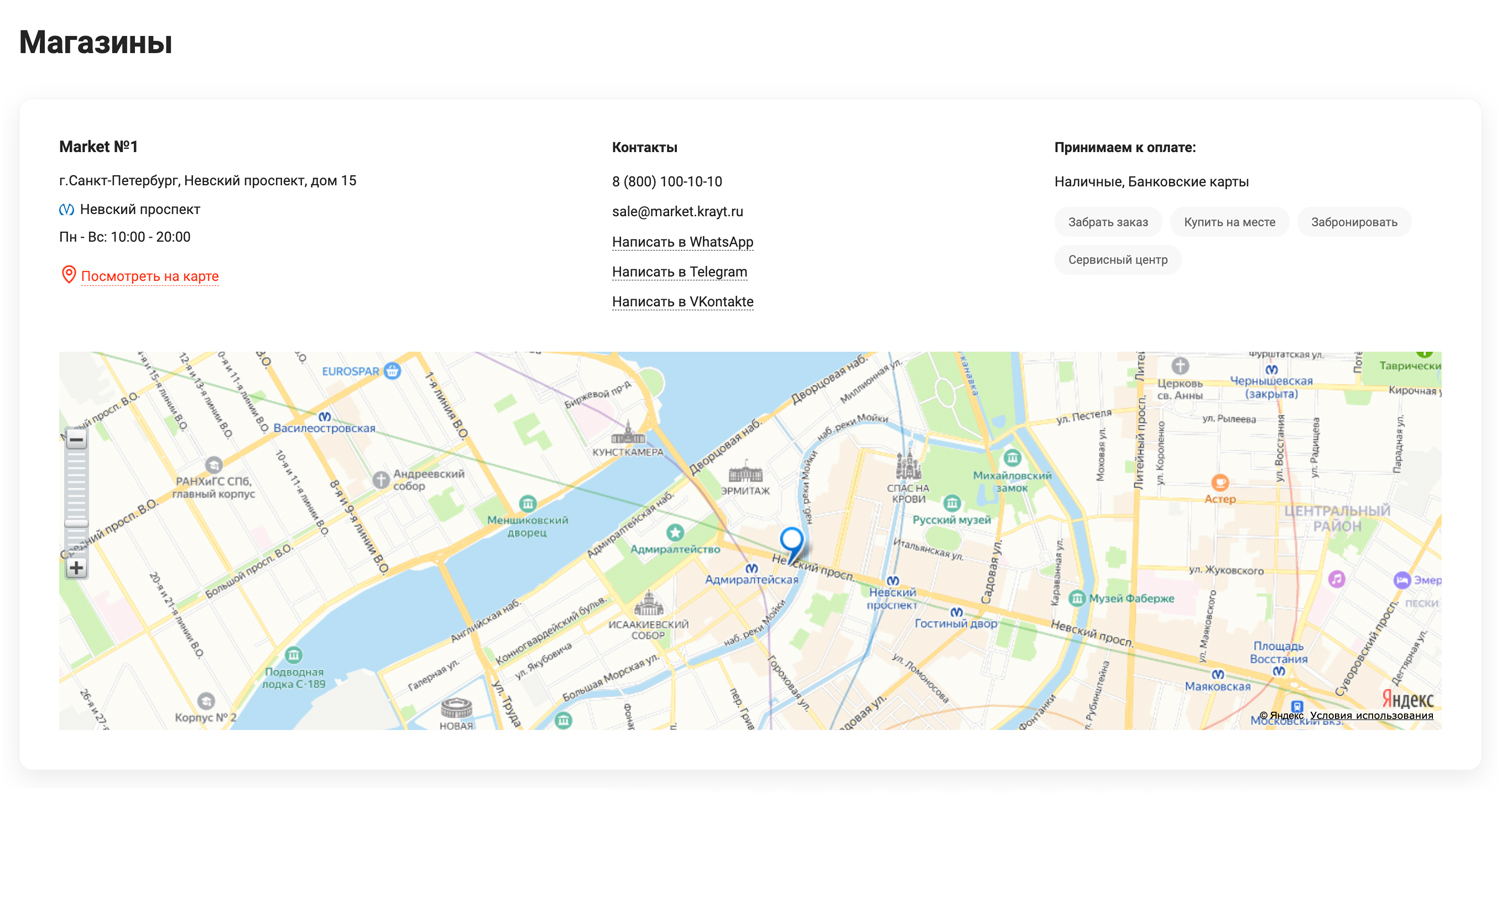
Task: Click the Написать в Telegram link
Action: click(679, 272)
